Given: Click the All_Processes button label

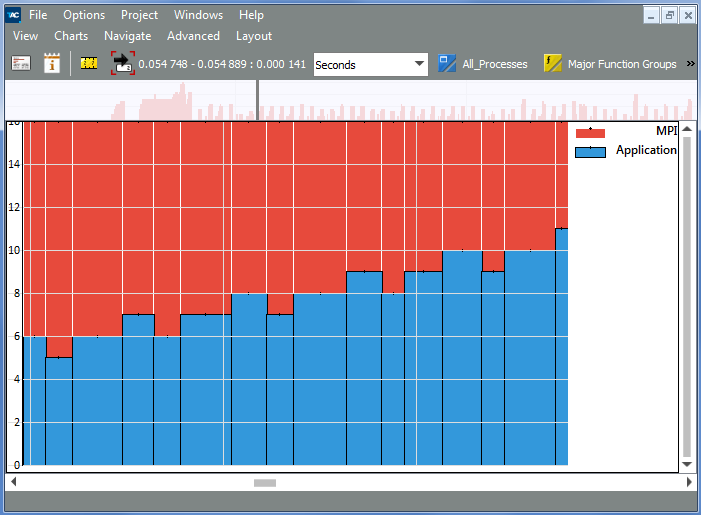Looking at the screenshot, I should click(x=494, y=65).
